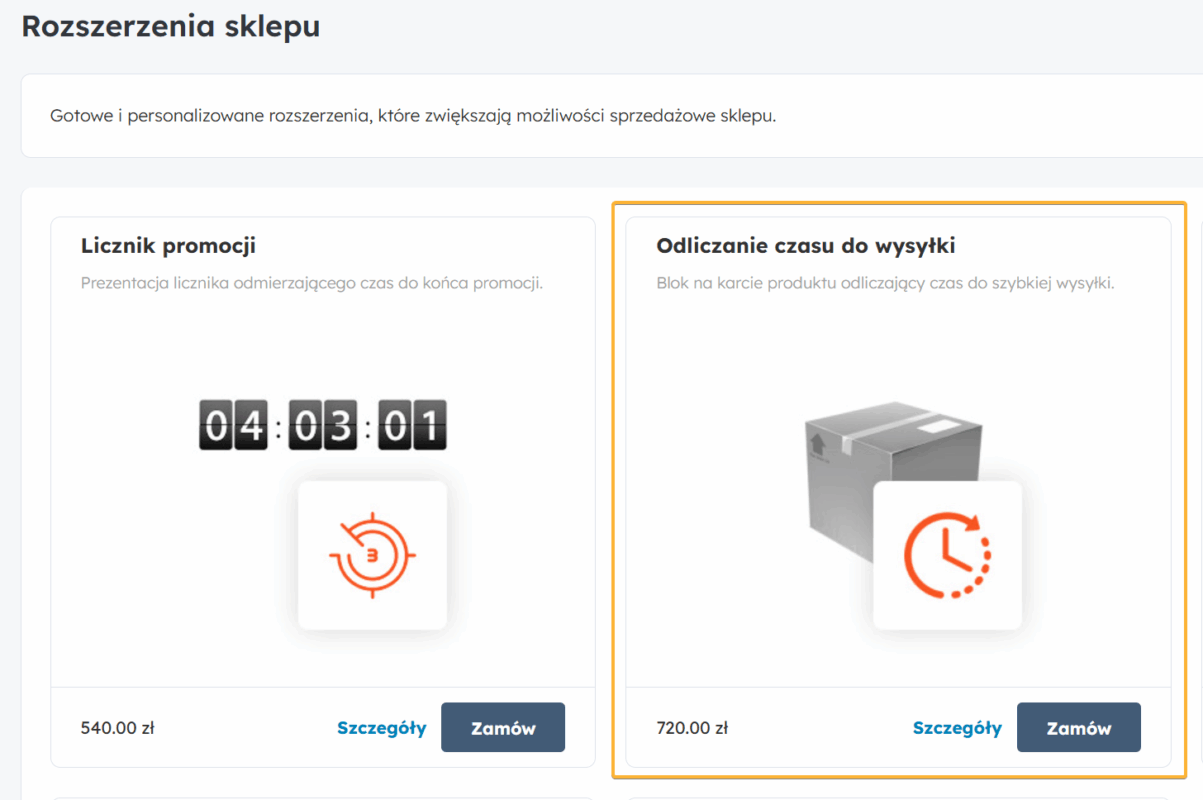Open Szczegóły for Licznik promocji
Image resolution: width=1203 pixels, height=800 pixels.
pos(381,728)
